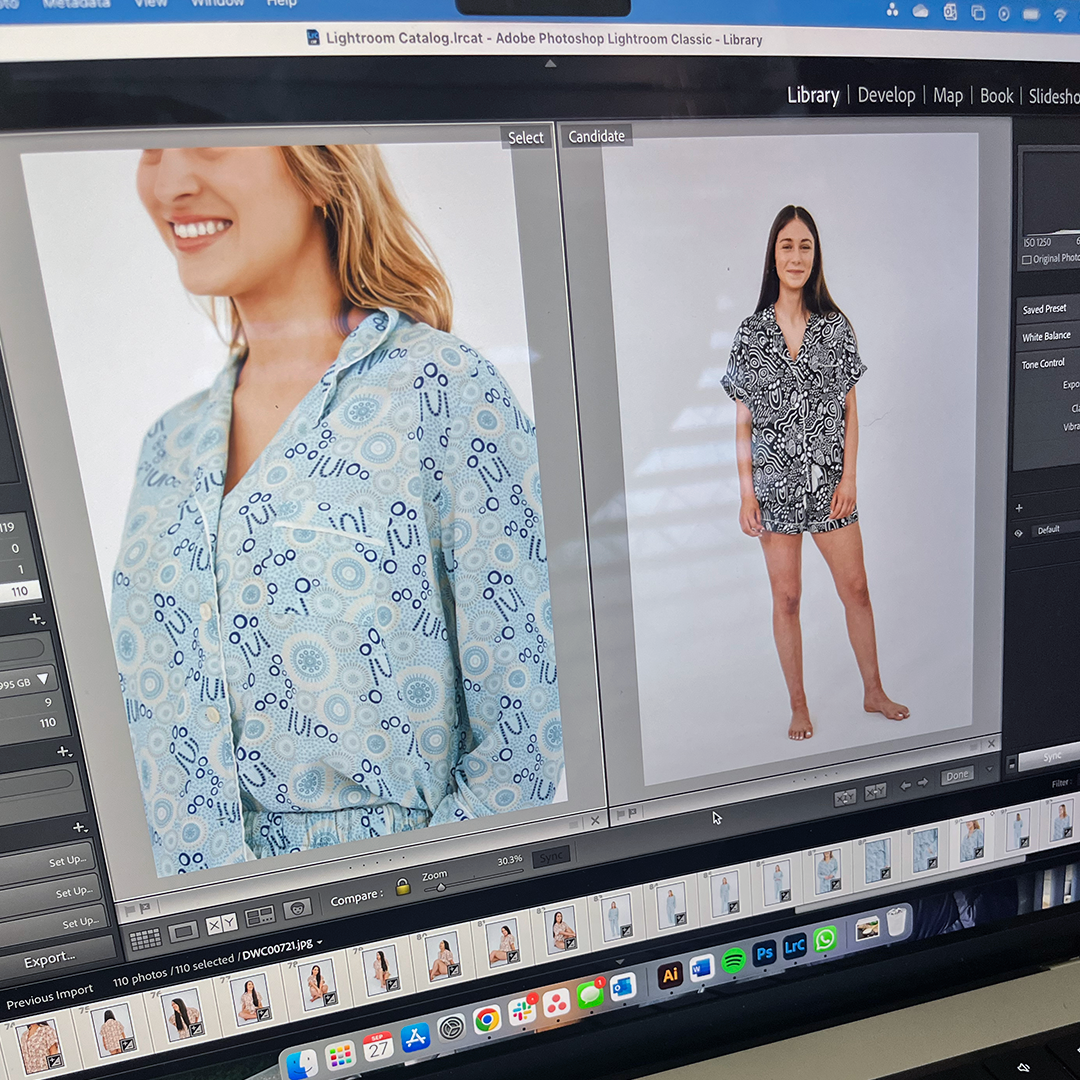Open the White Balance dropdown
Screen dimensions: 1080x1080
click(x=1047, y=336)
